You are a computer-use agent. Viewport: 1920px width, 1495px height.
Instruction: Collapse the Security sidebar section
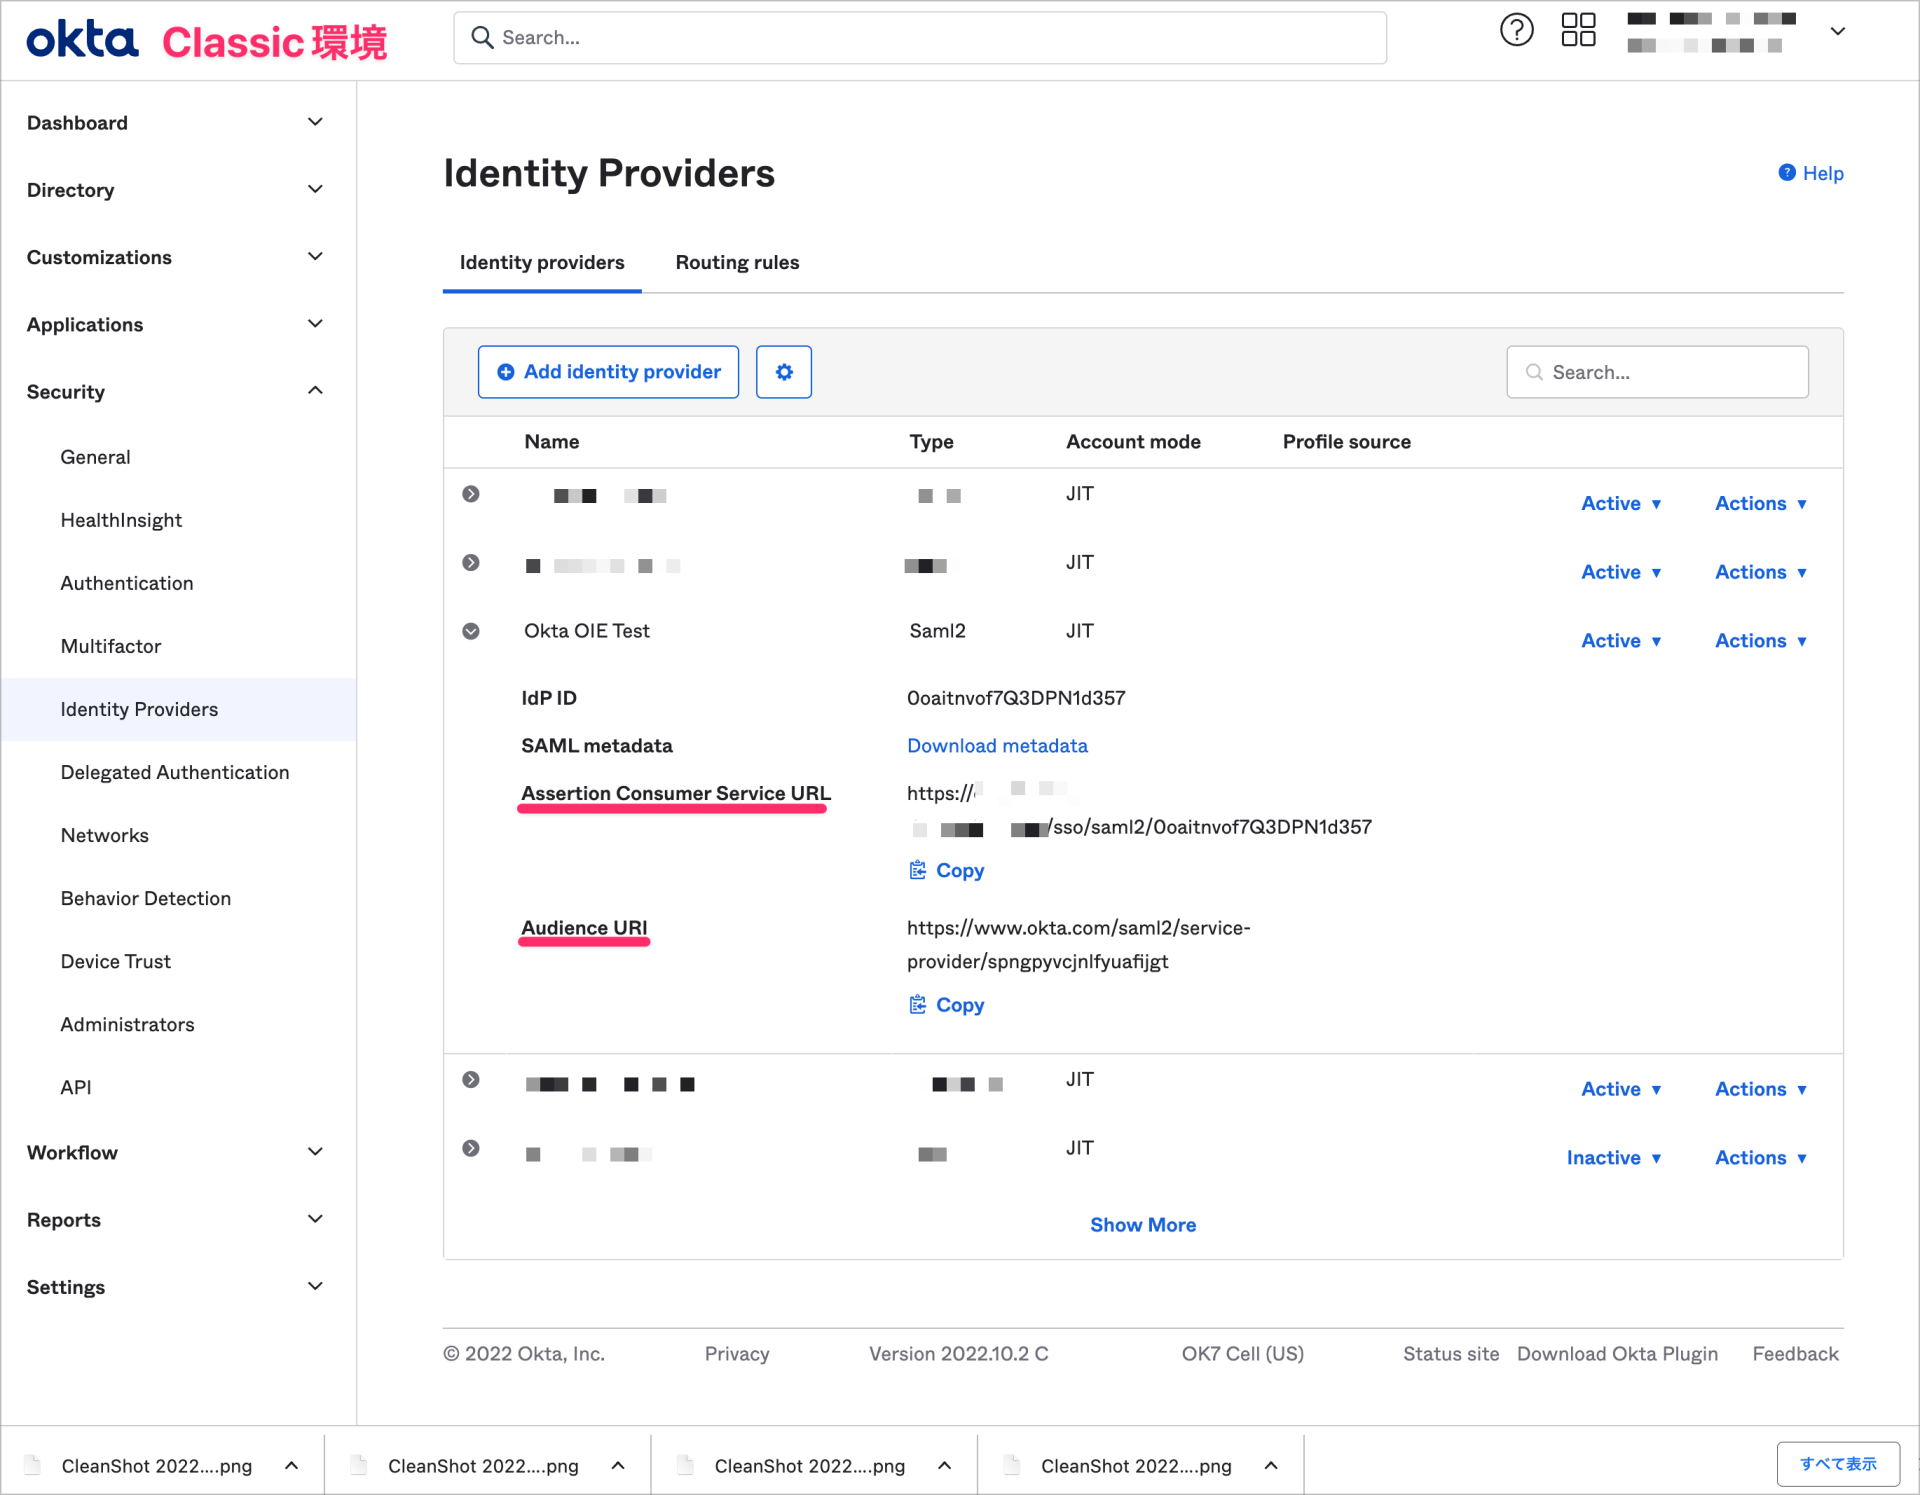coord(315,390)
